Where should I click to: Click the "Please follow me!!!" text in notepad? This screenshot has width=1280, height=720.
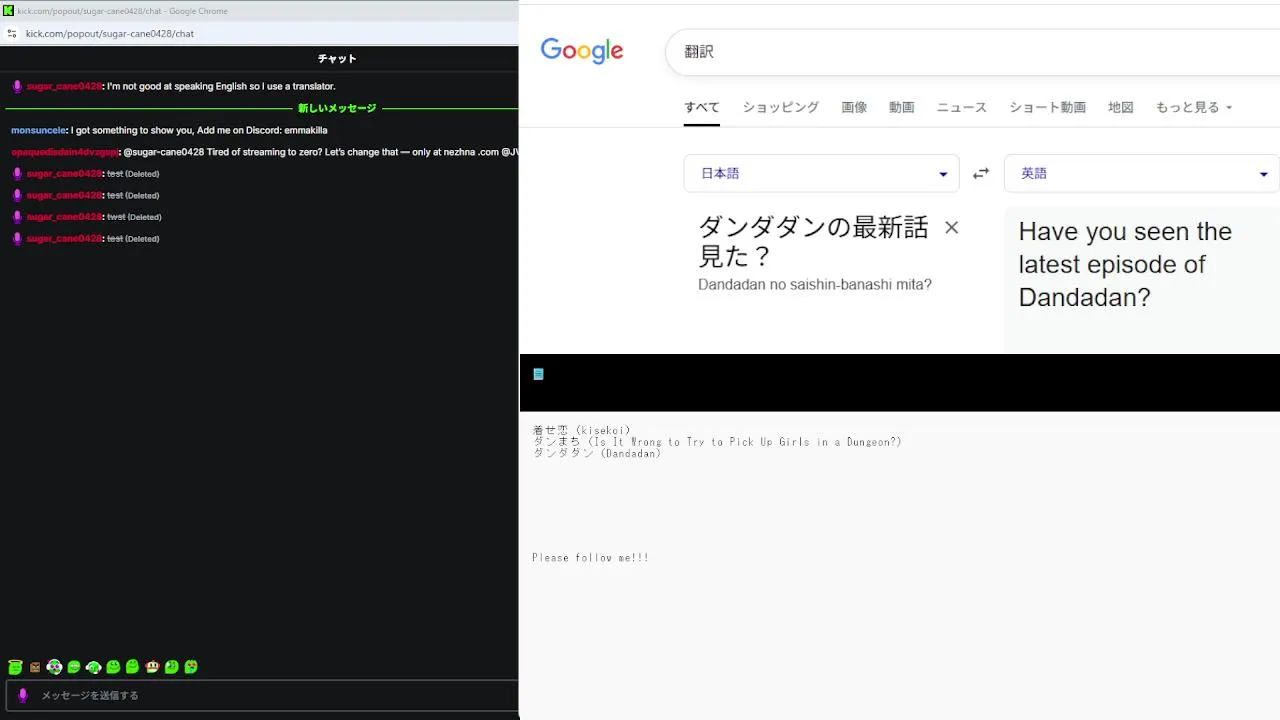click(x=591, y=558)
